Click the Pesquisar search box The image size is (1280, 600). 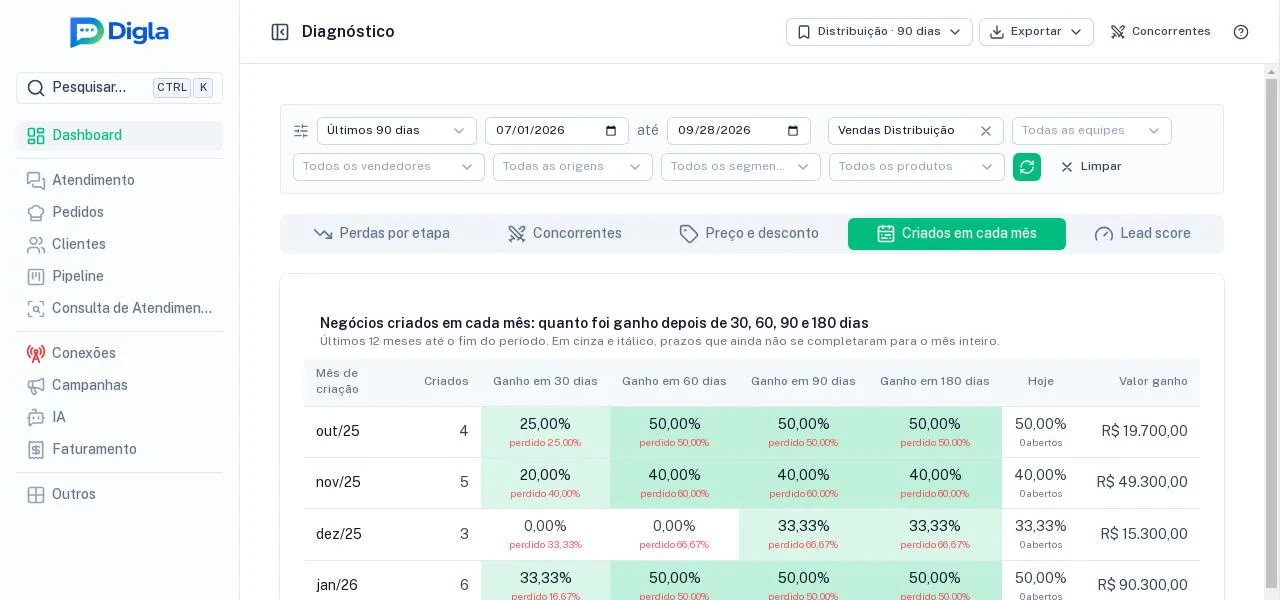click(x=119, y=88)
